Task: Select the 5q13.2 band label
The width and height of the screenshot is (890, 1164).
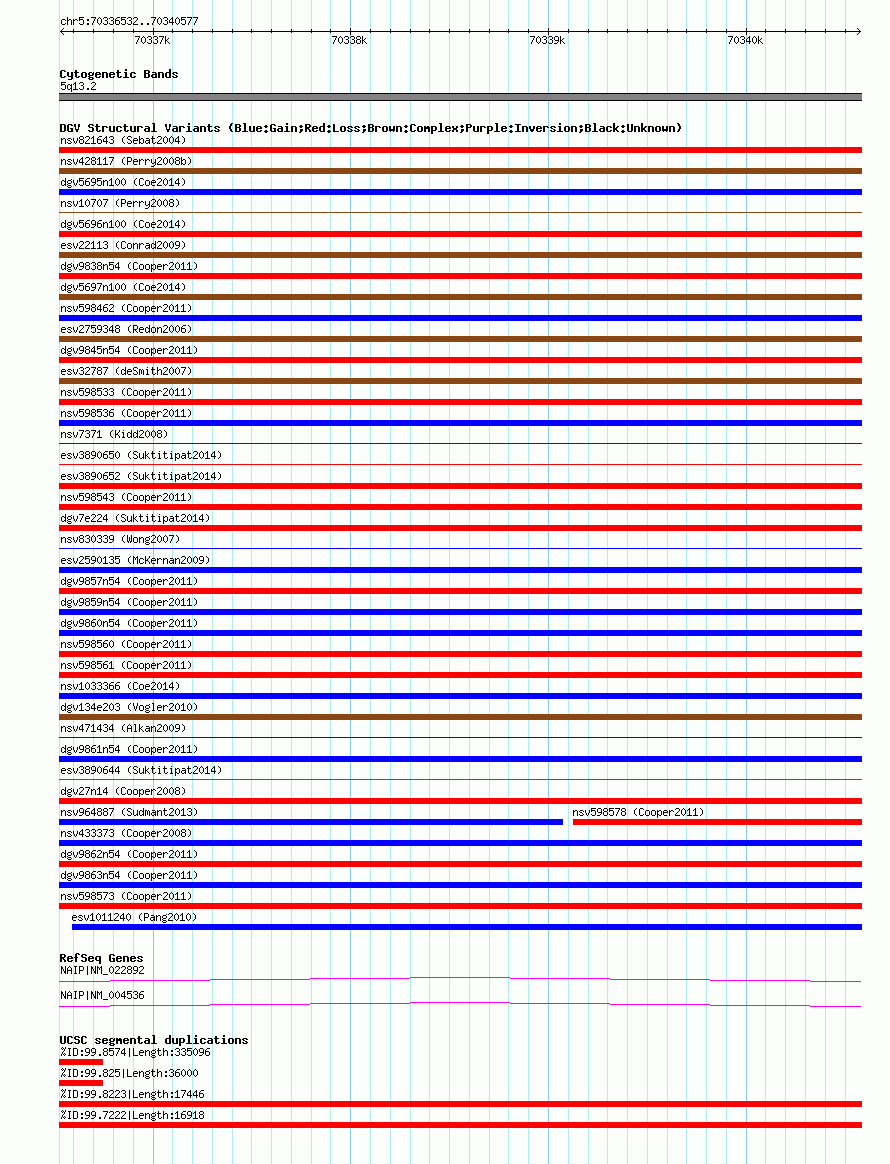Action: (78, 86)
